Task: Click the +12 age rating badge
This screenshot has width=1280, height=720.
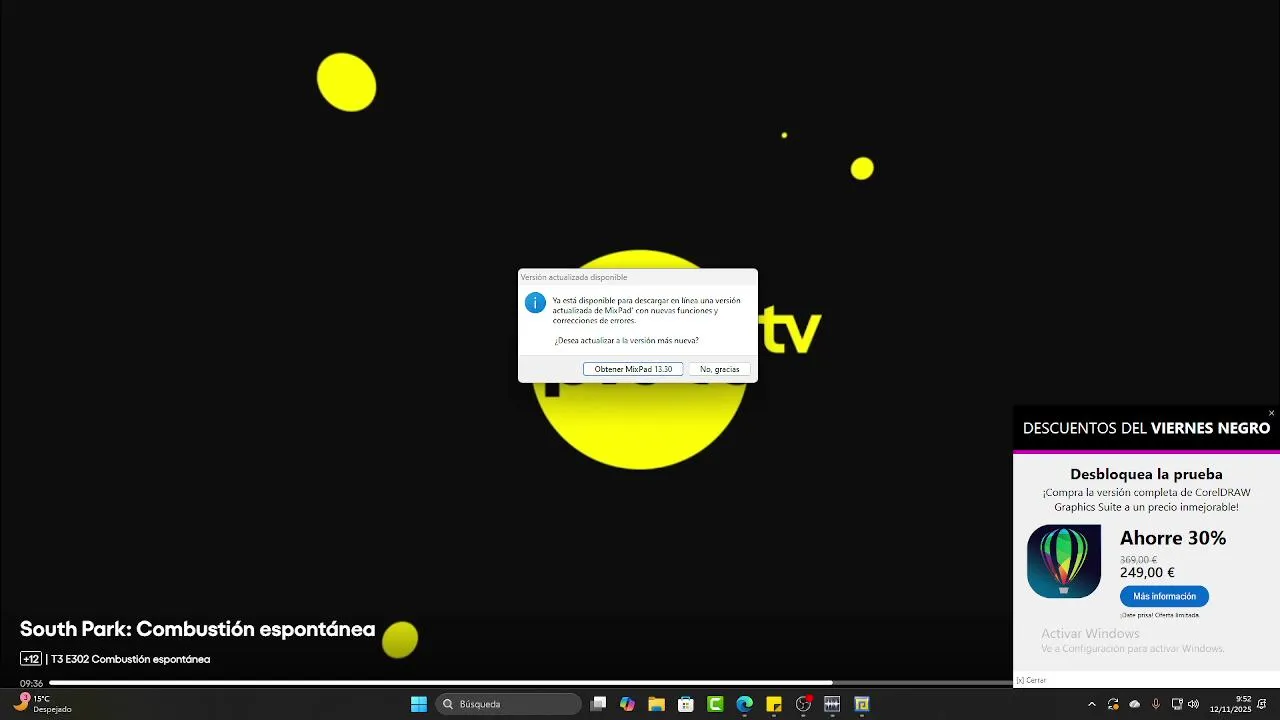Action: click(x=30, y=659)
